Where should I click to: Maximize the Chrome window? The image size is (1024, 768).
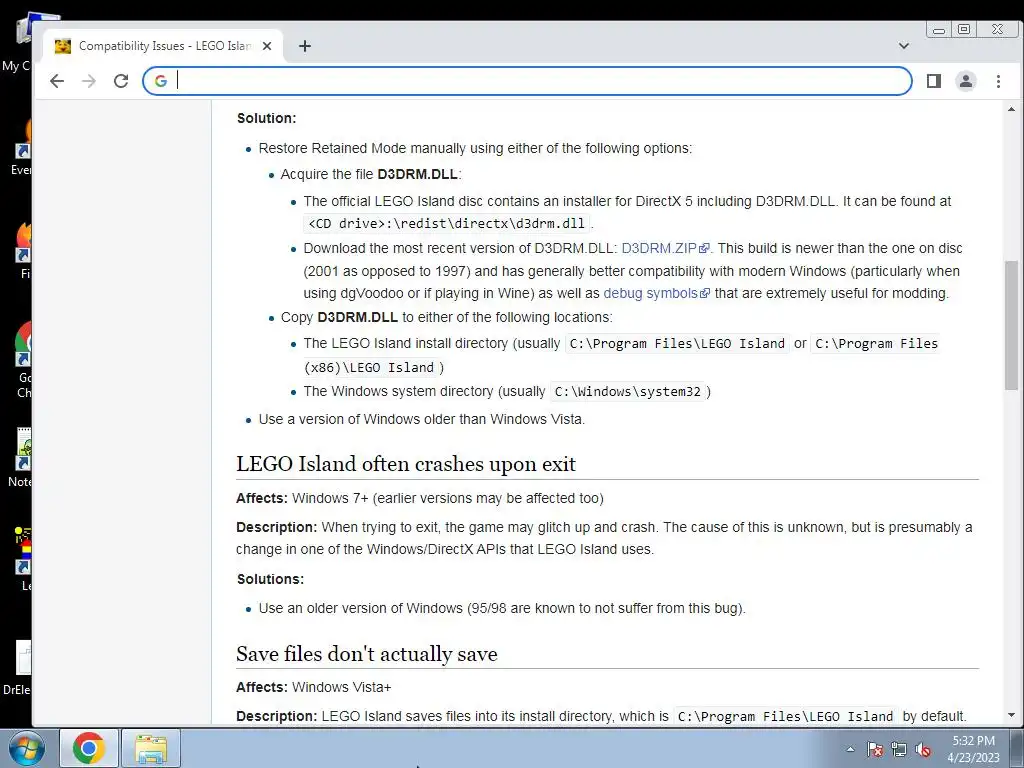click(964, 29)
